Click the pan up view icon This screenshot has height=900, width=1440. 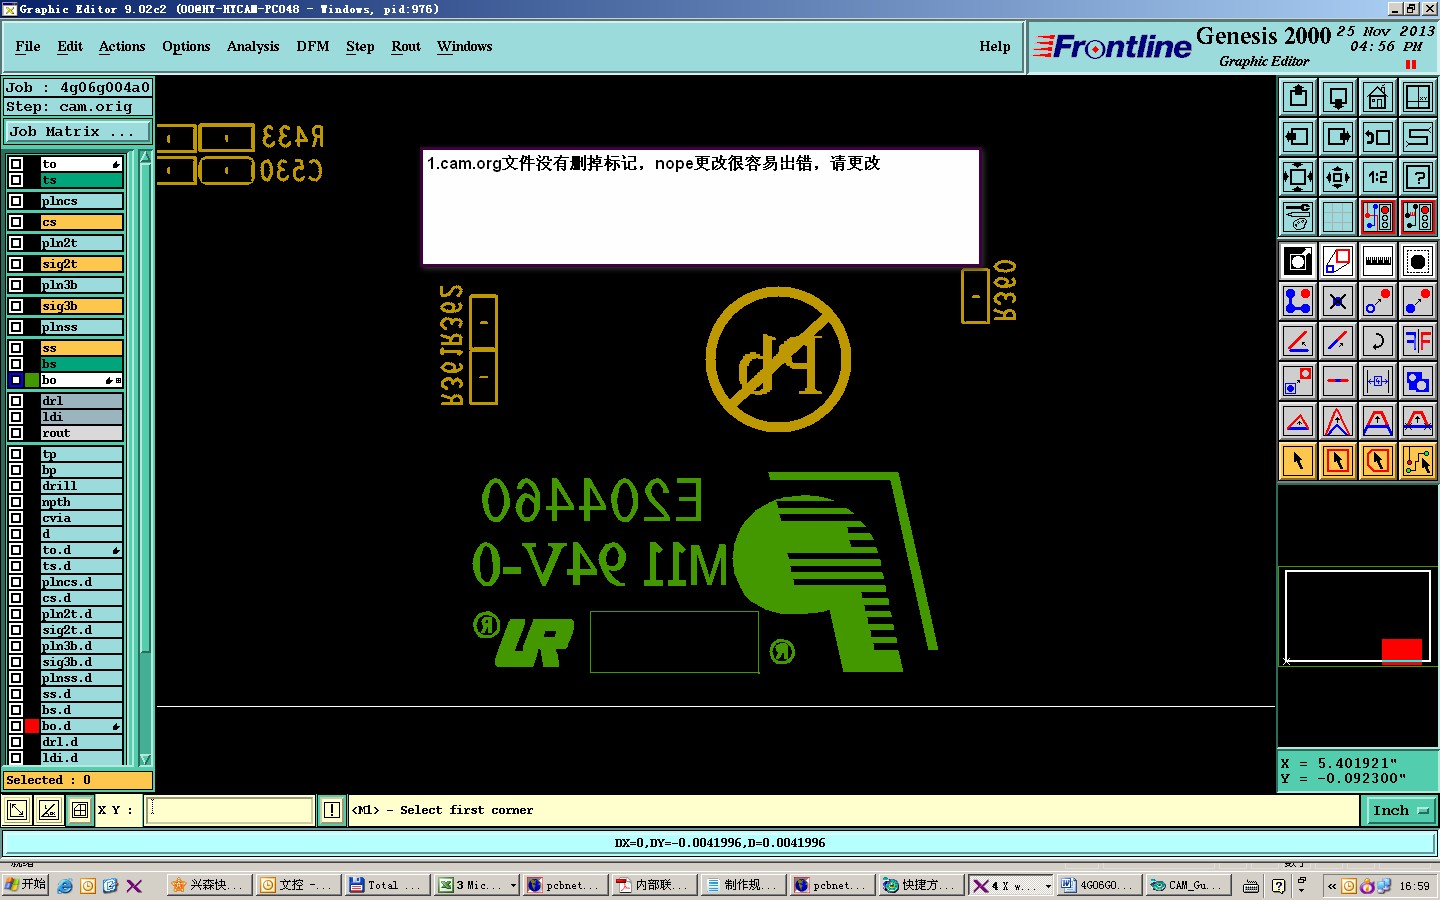pyautogui.click(x=1298, y=97)
